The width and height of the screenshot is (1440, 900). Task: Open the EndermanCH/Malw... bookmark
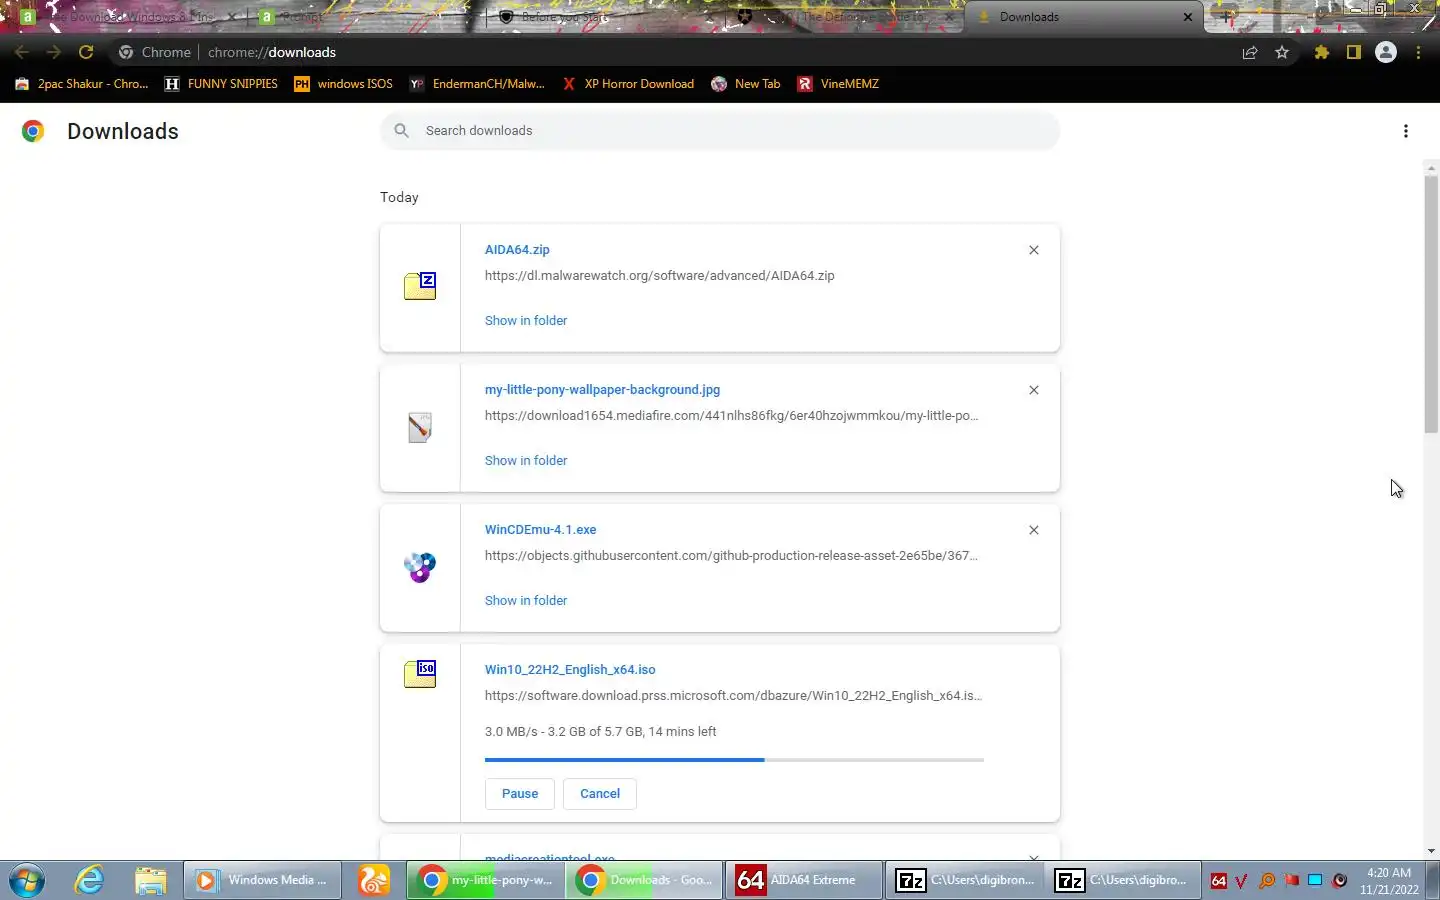tap(477, 84)
